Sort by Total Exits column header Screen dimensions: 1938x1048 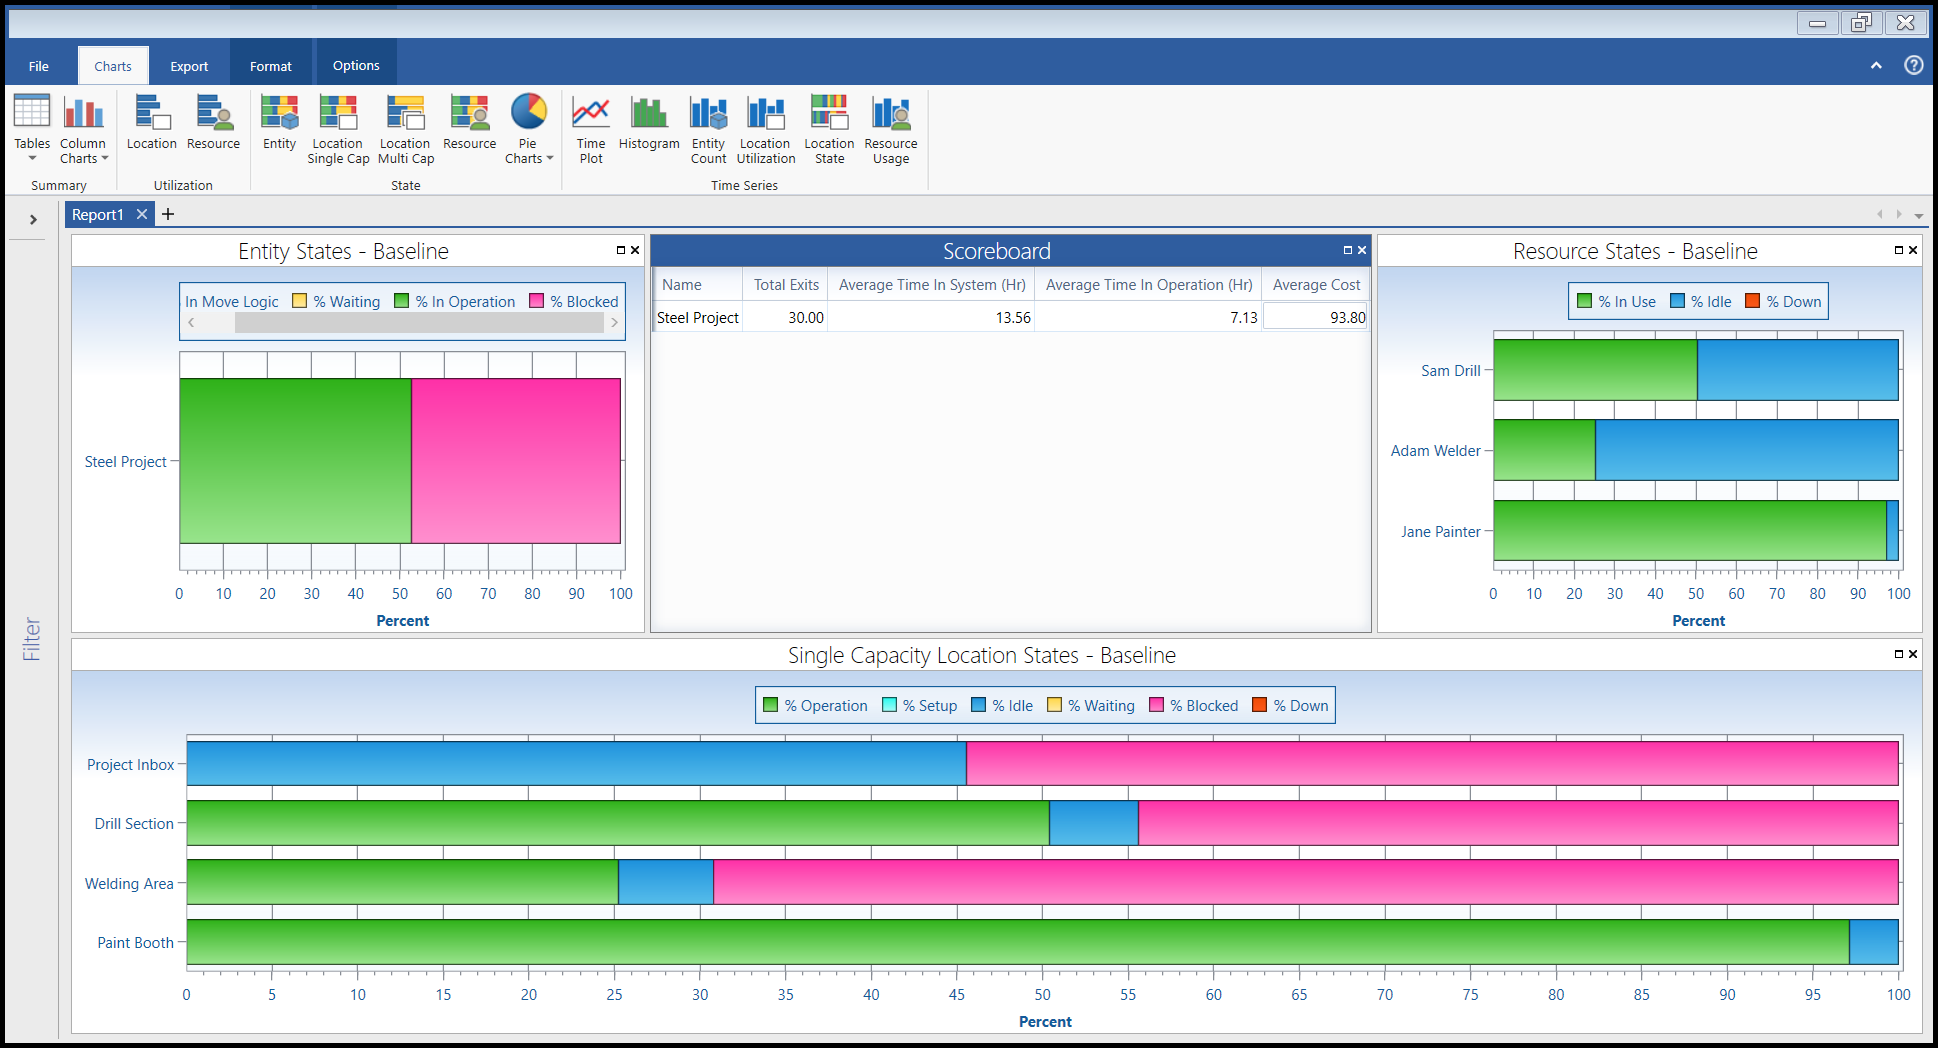[785, 285]
